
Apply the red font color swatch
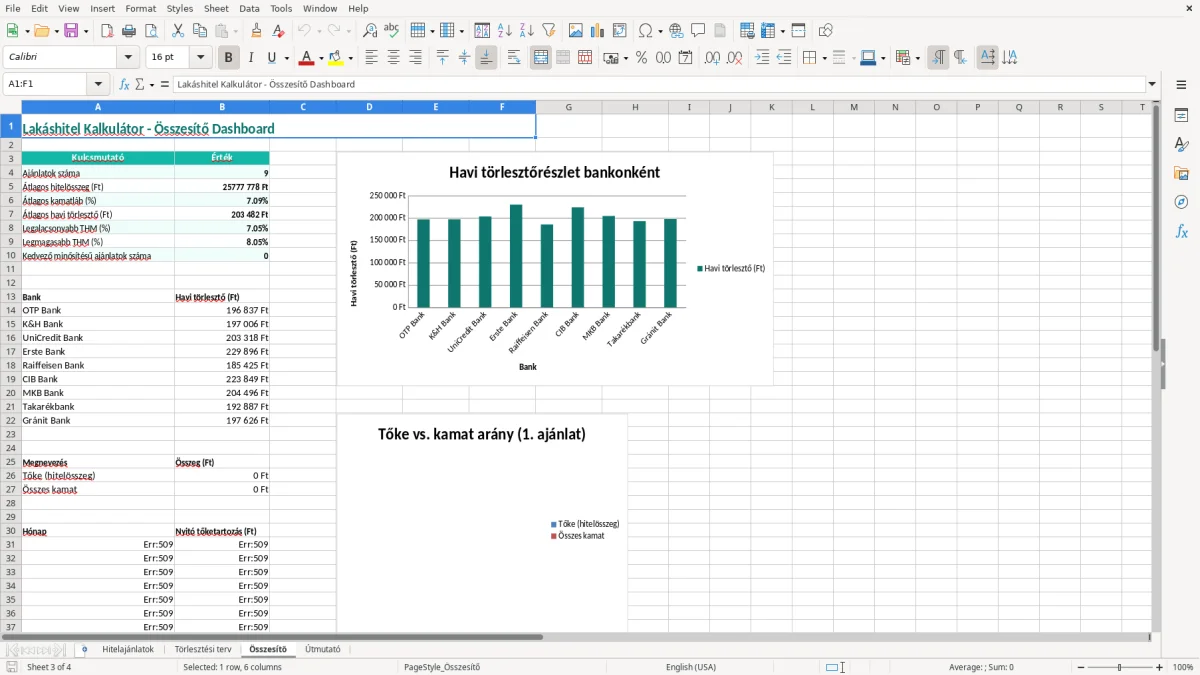[x=306, y=58]
